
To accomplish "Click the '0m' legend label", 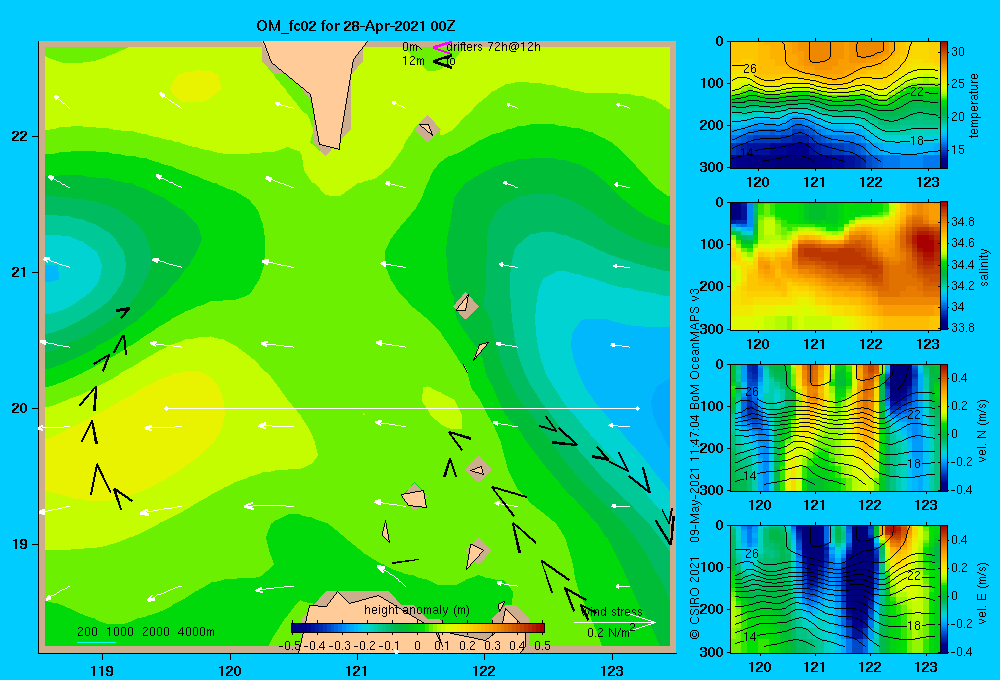I will point(411,47).
